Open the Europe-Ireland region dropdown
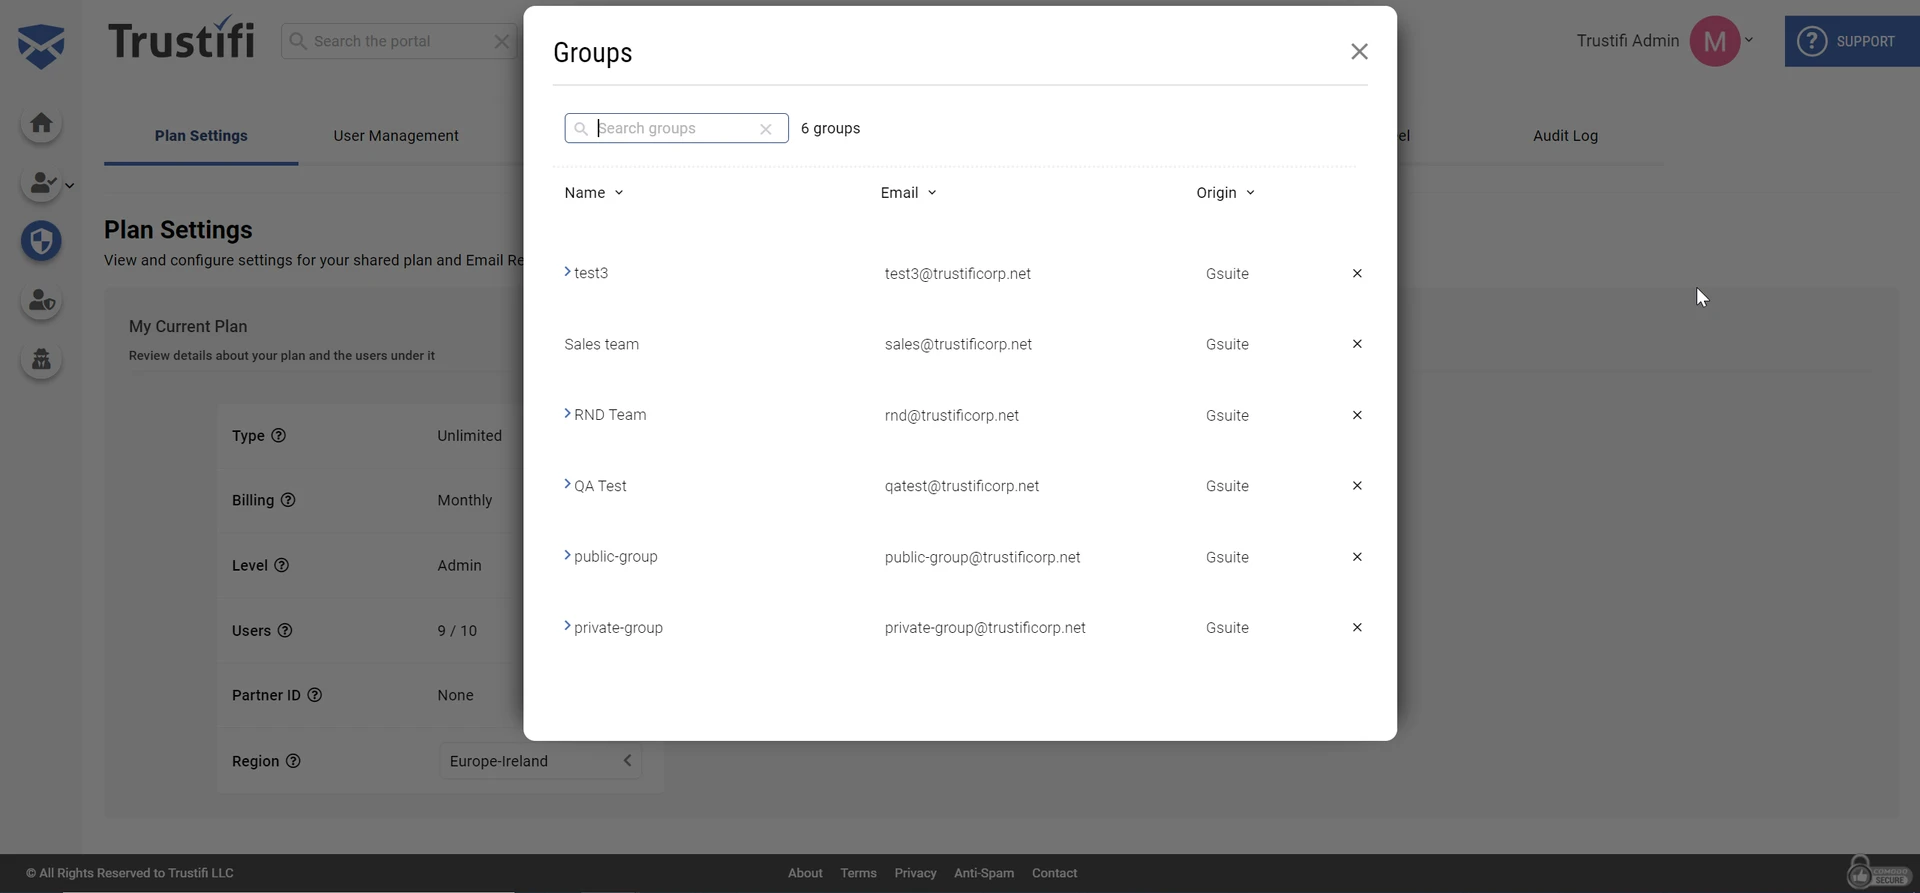This screenshot has width=1920, height=893. pos(540,761)
